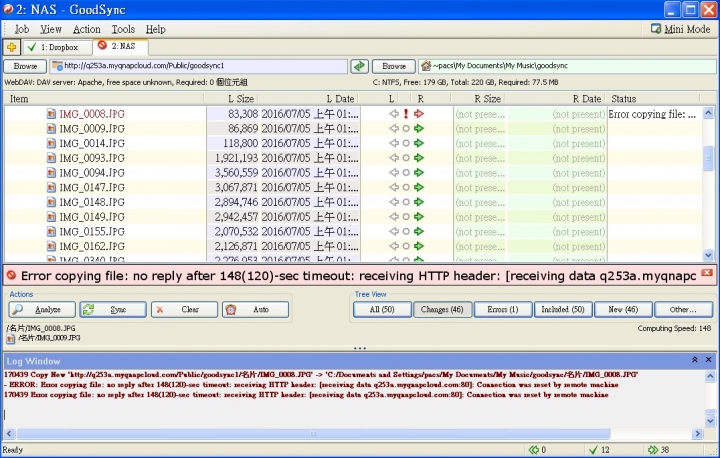Click file icon of IMG_0147.JPG
Viewport: 720px width, 458px height.
tap(51, 187)
